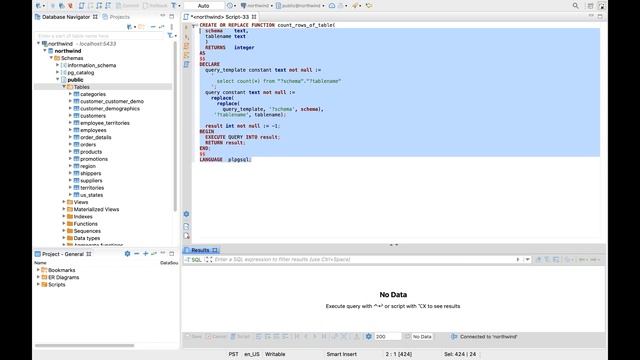Expand the Views folder
Image resolution: width=640 pixels, height=360 pixels.
(64, 202)
